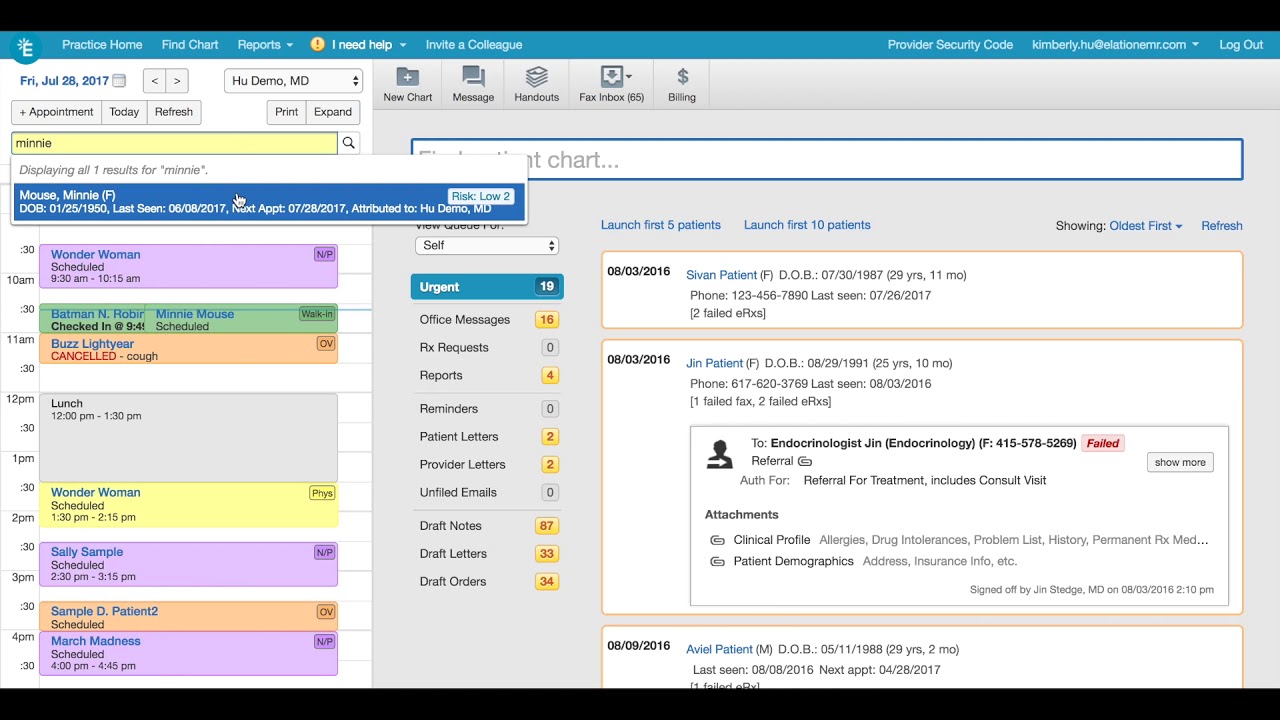1280x720 pixels.
Task: Jump to Today on the calendar
Action: point(124,112)
